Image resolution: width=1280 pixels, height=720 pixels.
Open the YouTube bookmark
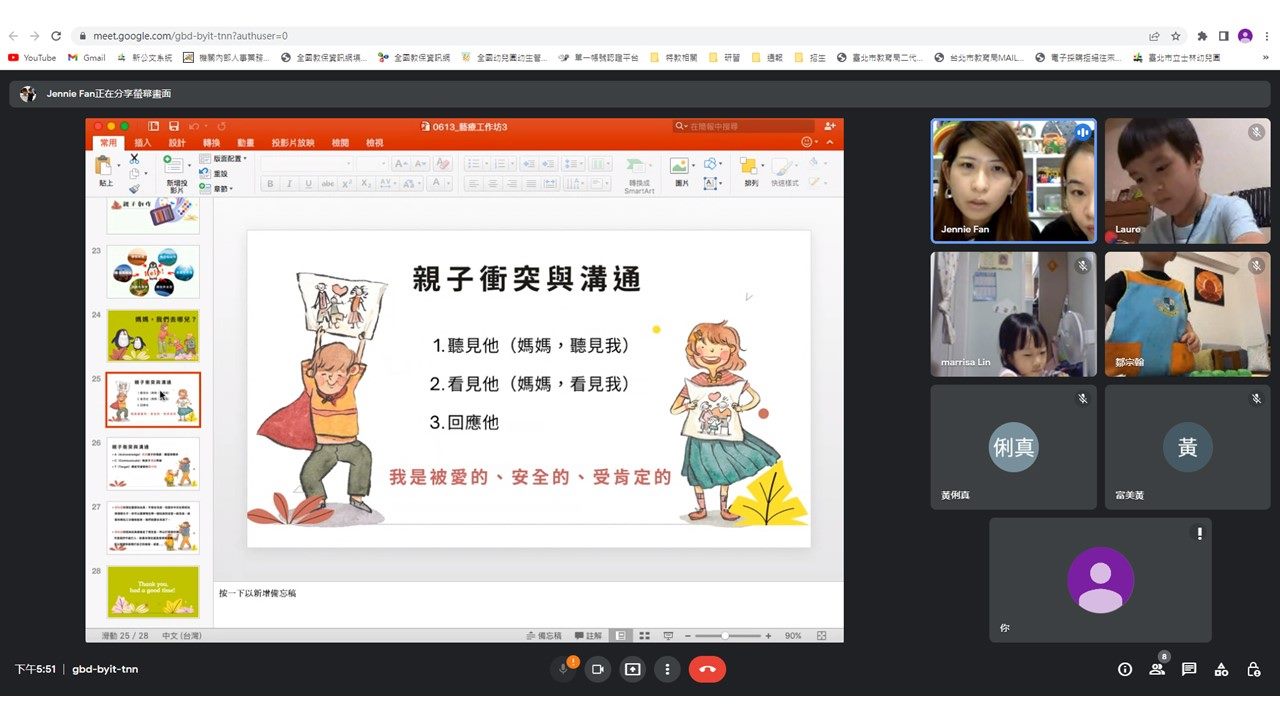coord(32,58)
